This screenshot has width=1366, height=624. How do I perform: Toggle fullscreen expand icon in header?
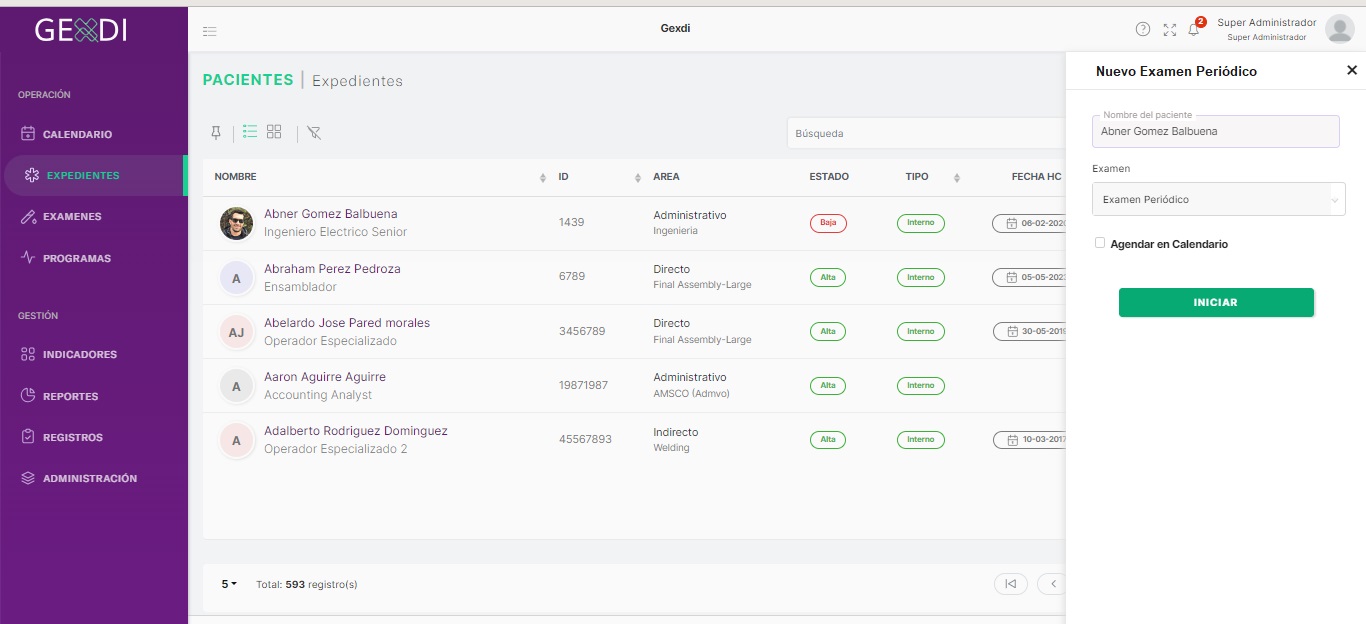1170,30
